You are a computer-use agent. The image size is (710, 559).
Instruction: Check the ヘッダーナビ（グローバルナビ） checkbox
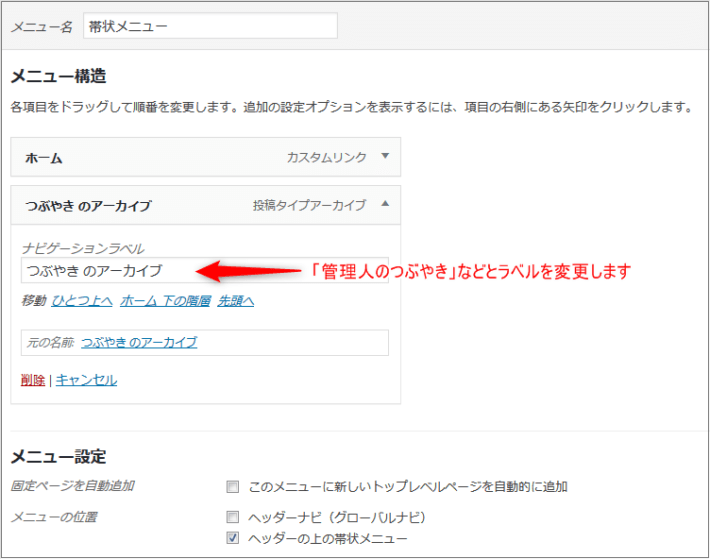233,517
